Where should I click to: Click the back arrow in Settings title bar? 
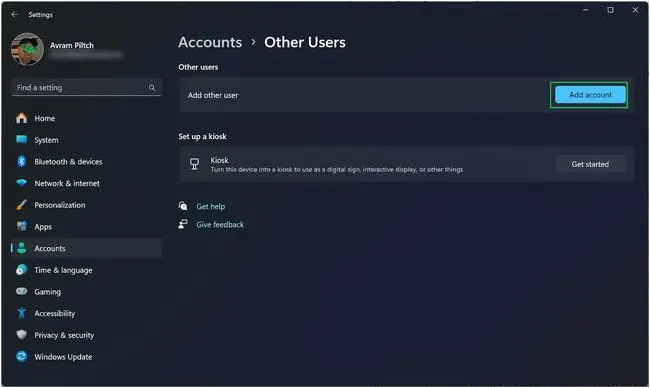15,15
